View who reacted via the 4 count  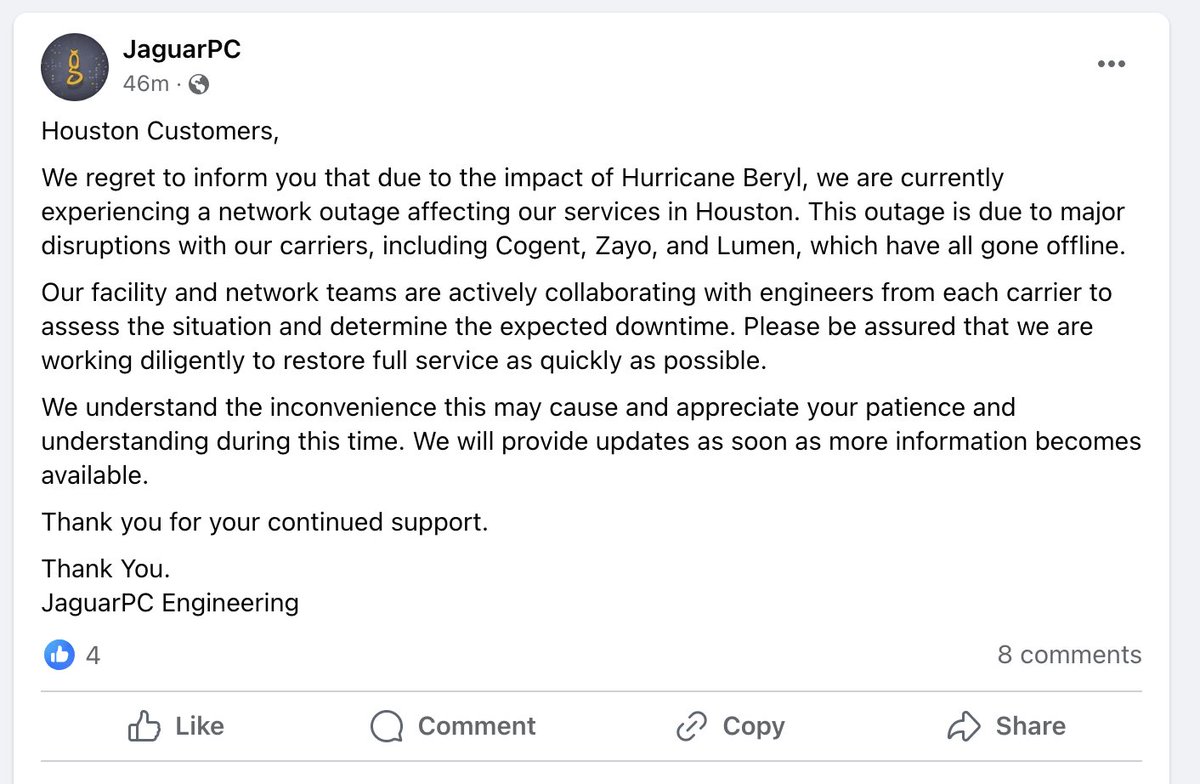pos(93,655)
